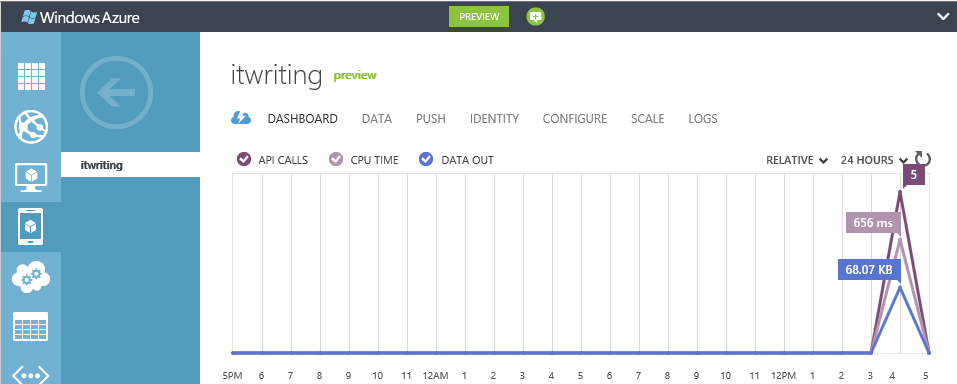Click the green PREVIEW button
The image size is (957, 384).
pyautogui.click(x=479, y=16)
